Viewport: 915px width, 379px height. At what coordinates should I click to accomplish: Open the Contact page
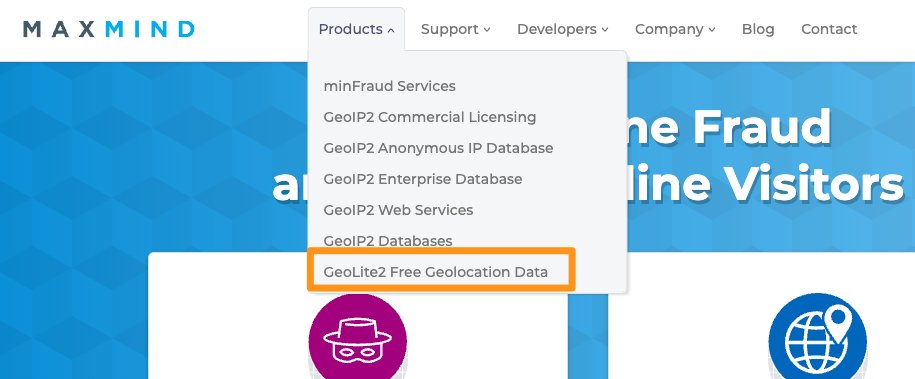click(x=829, y=29)
